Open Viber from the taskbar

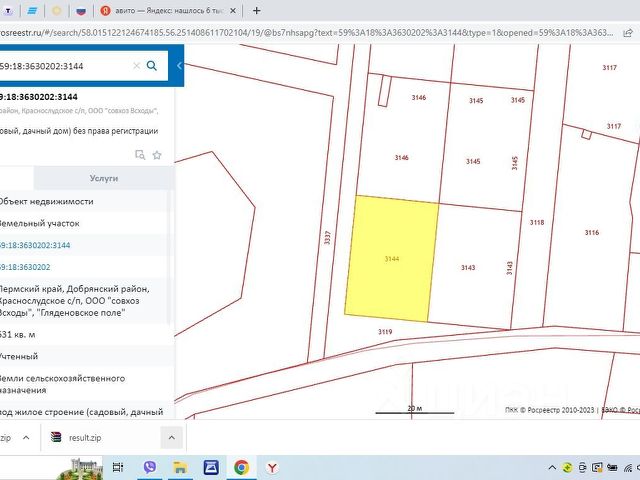click(149, 467)
